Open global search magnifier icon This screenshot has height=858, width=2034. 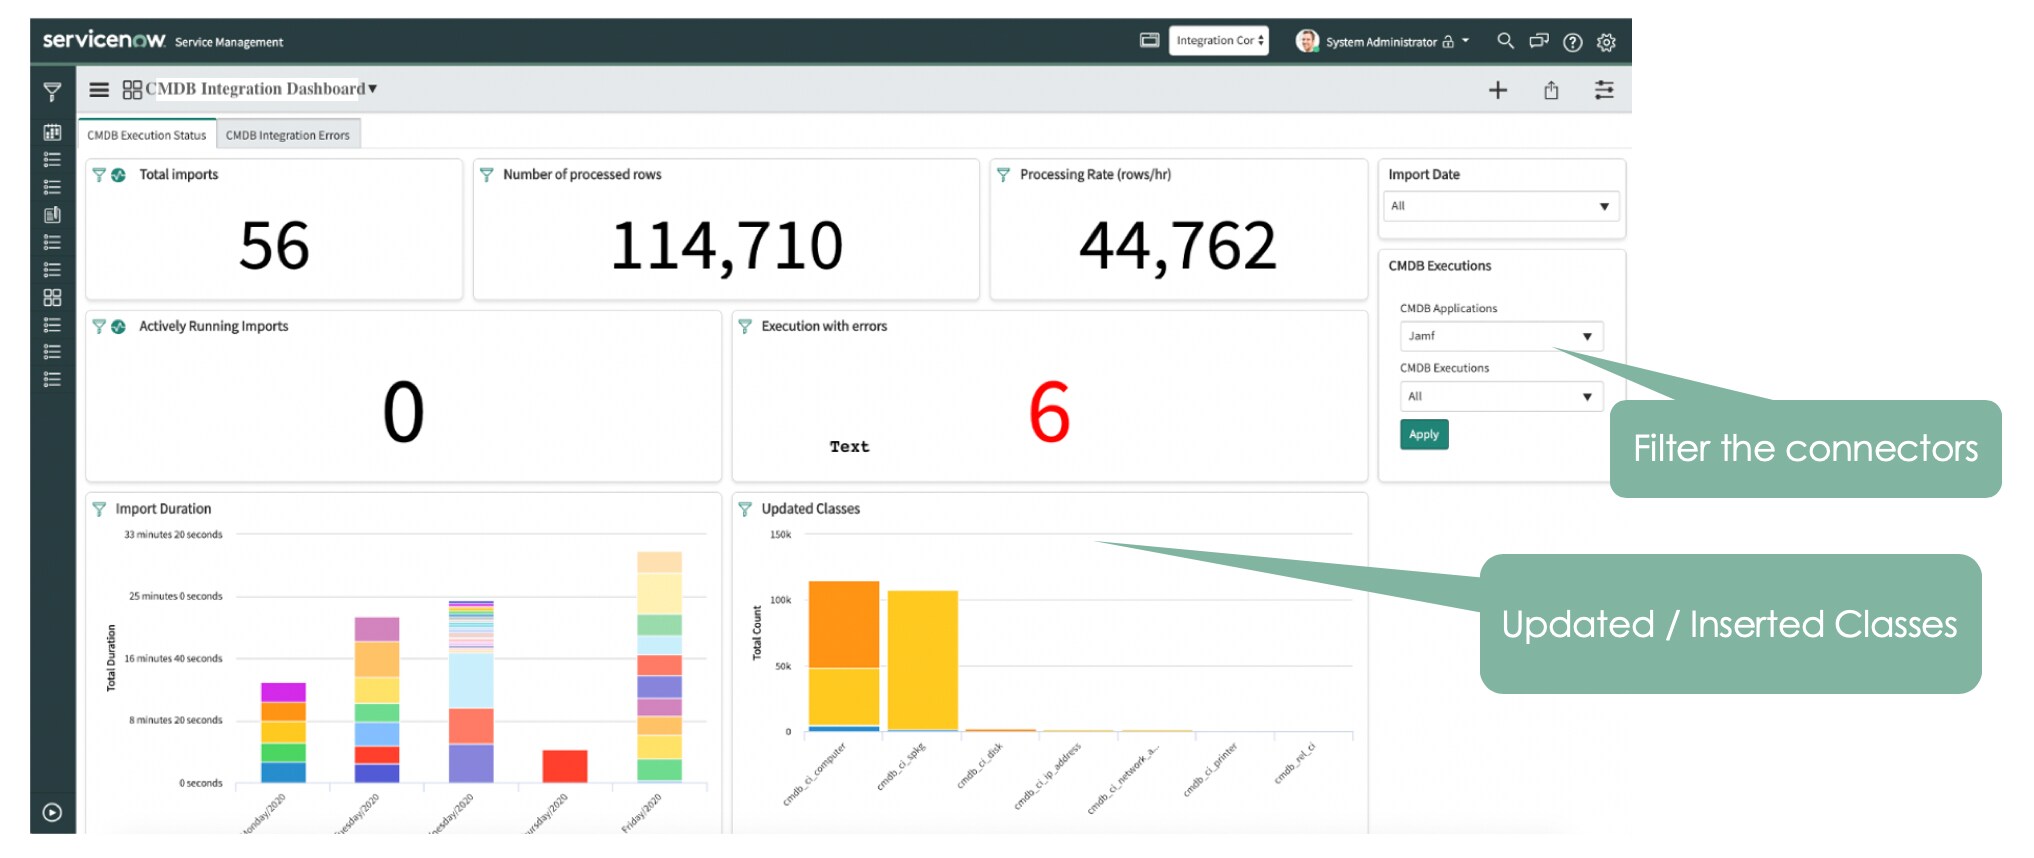point(1505,41)
